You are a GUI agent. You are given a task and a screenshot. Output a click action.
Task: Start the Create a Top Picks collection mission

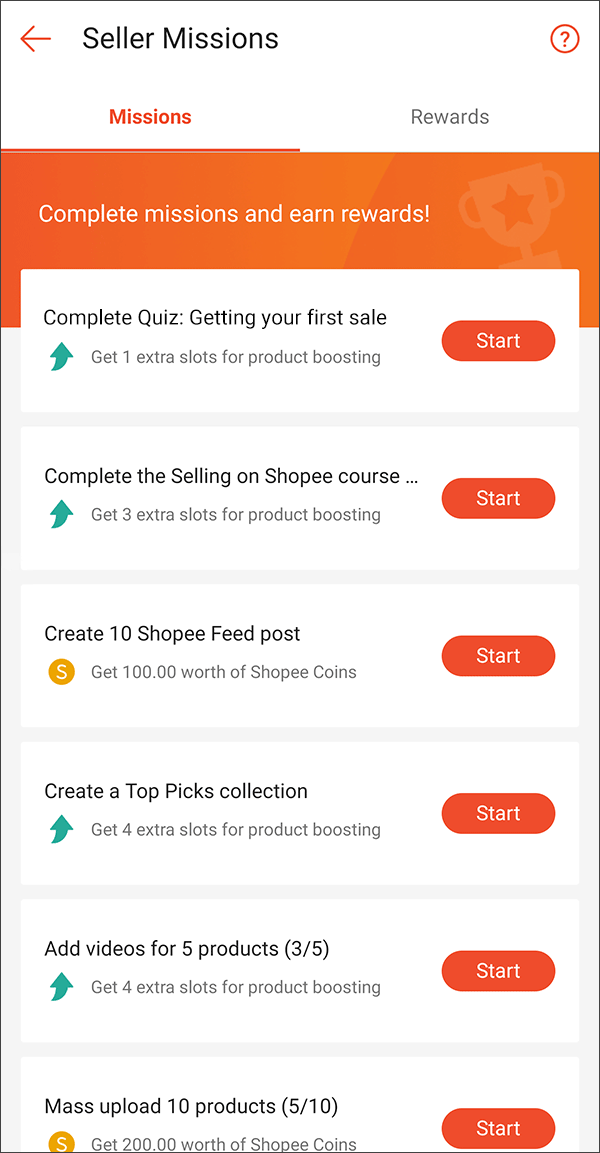[498, 813]
